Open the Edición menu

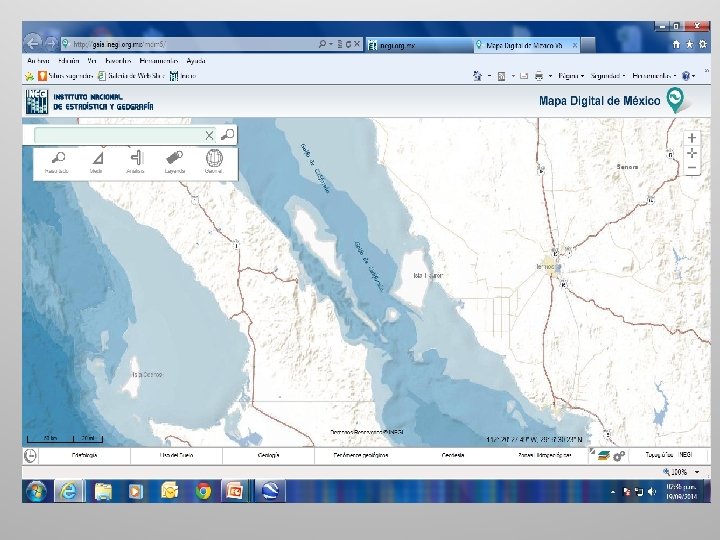(x=69, y=61)
